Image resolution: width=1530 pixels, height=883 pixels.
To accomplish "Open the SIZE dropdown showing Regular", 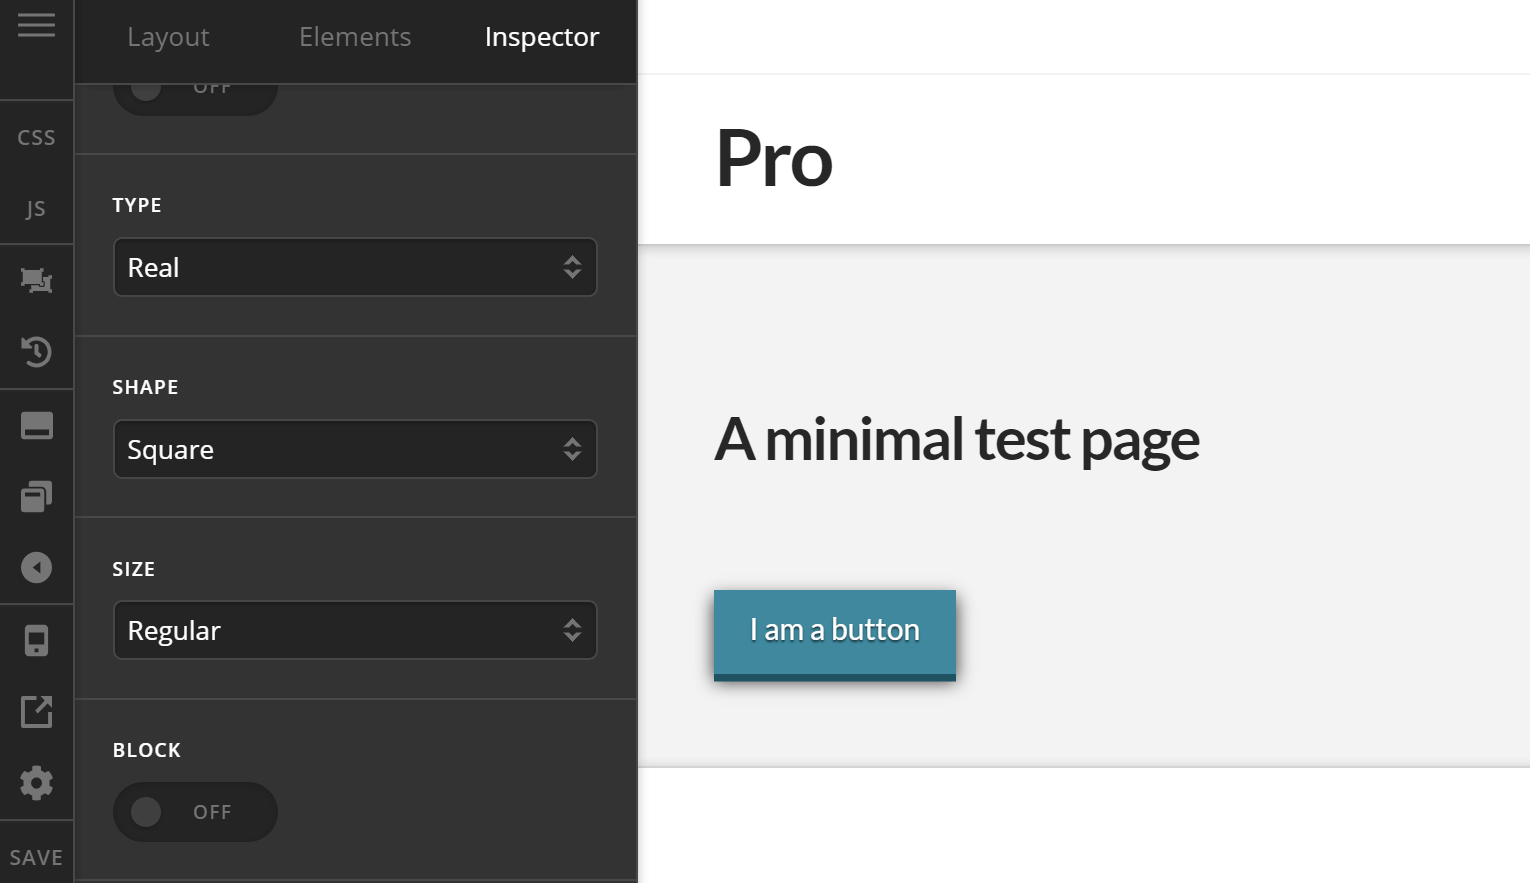I will 355,630.
